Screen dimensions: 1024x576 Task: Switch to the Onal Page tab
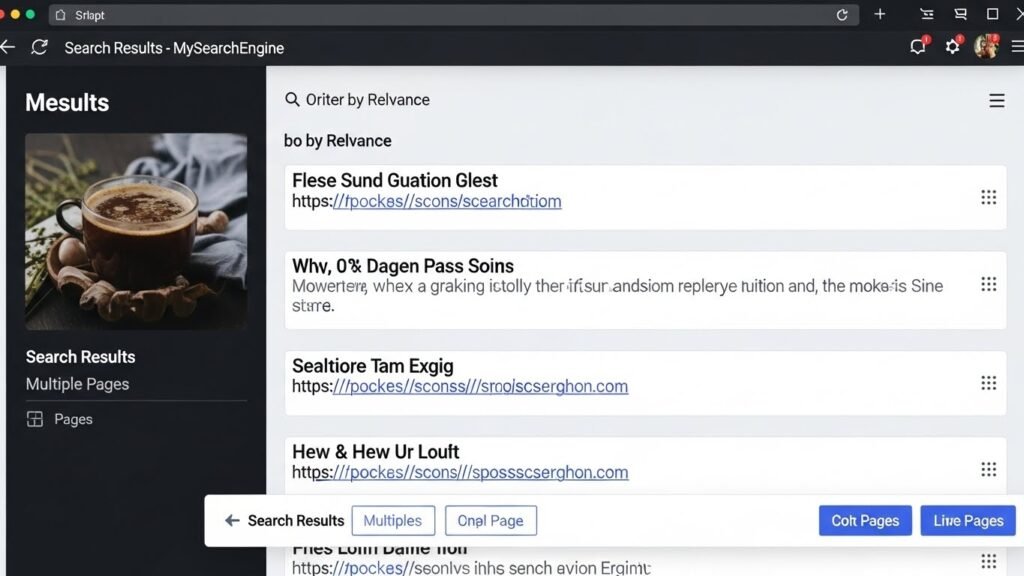(490, 521)
